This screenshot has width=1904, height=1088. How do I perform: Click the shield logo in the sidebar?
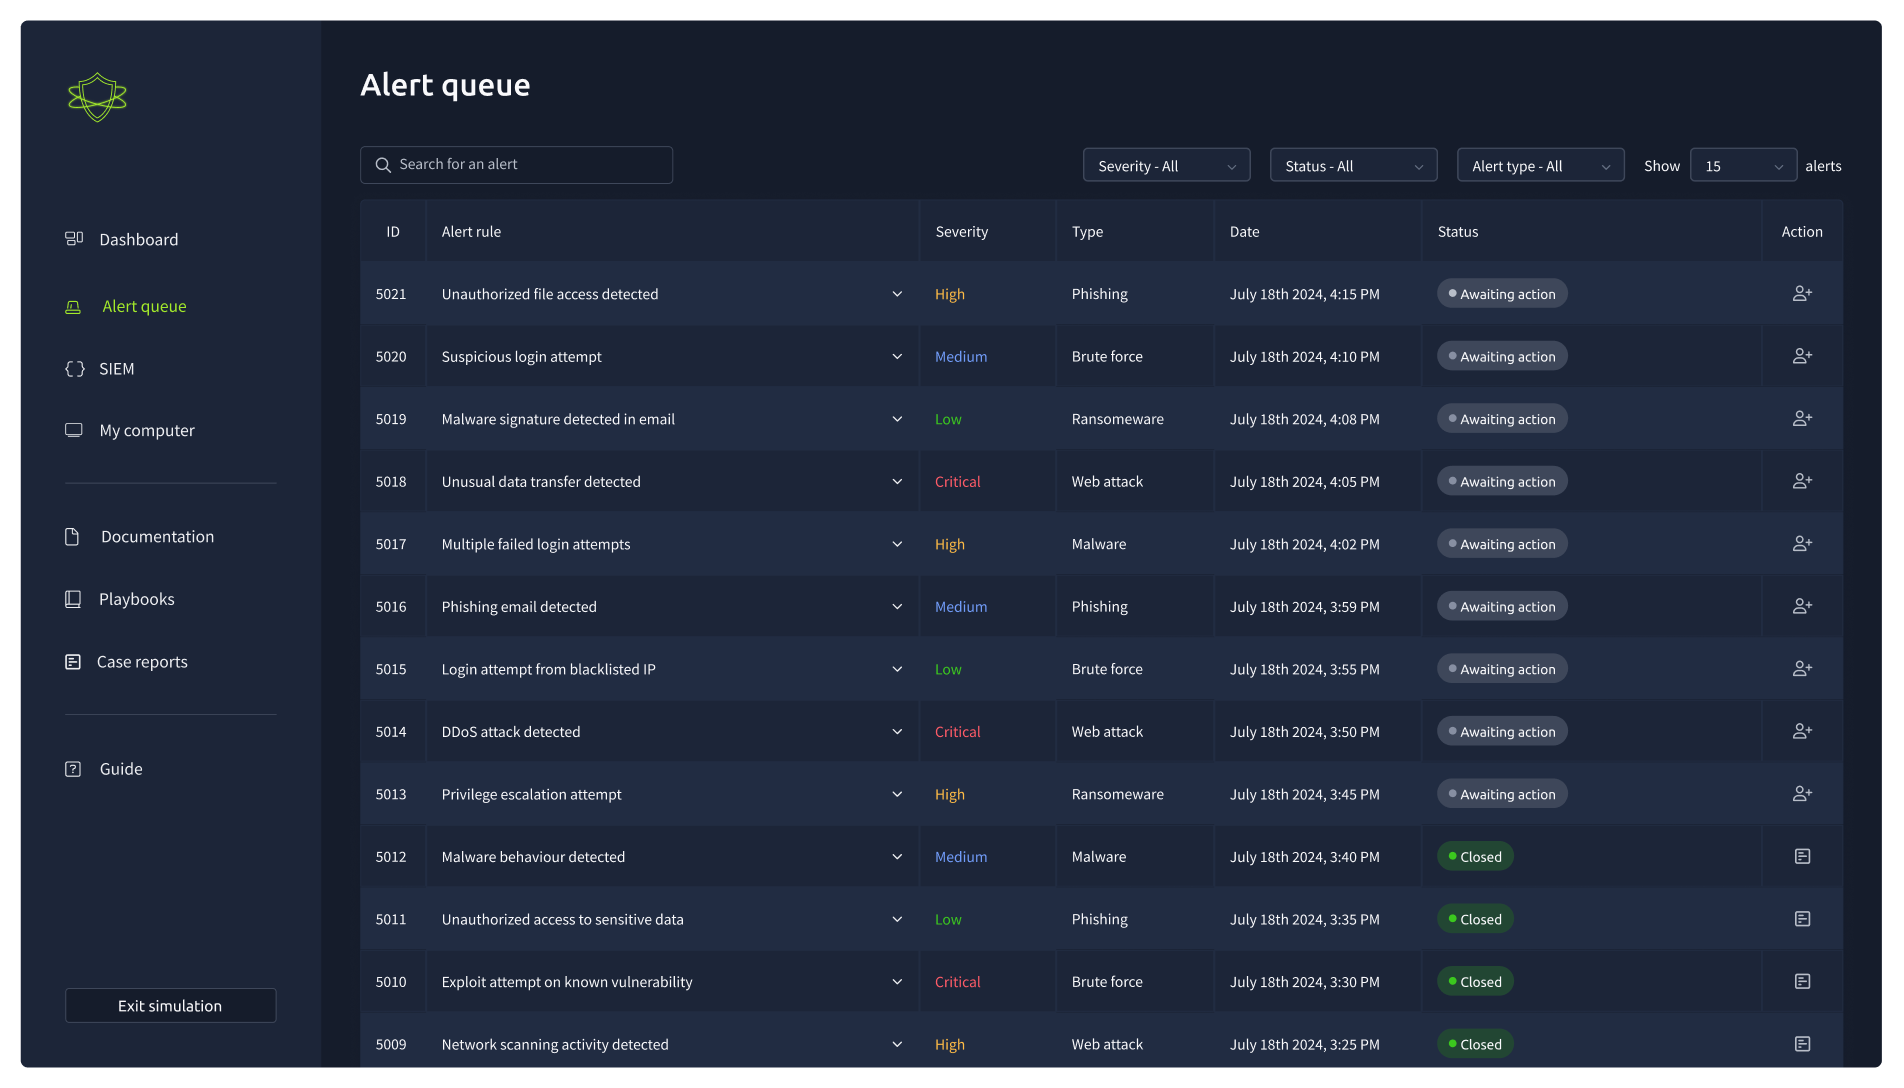pyautogui.click(x=97, y=97)
